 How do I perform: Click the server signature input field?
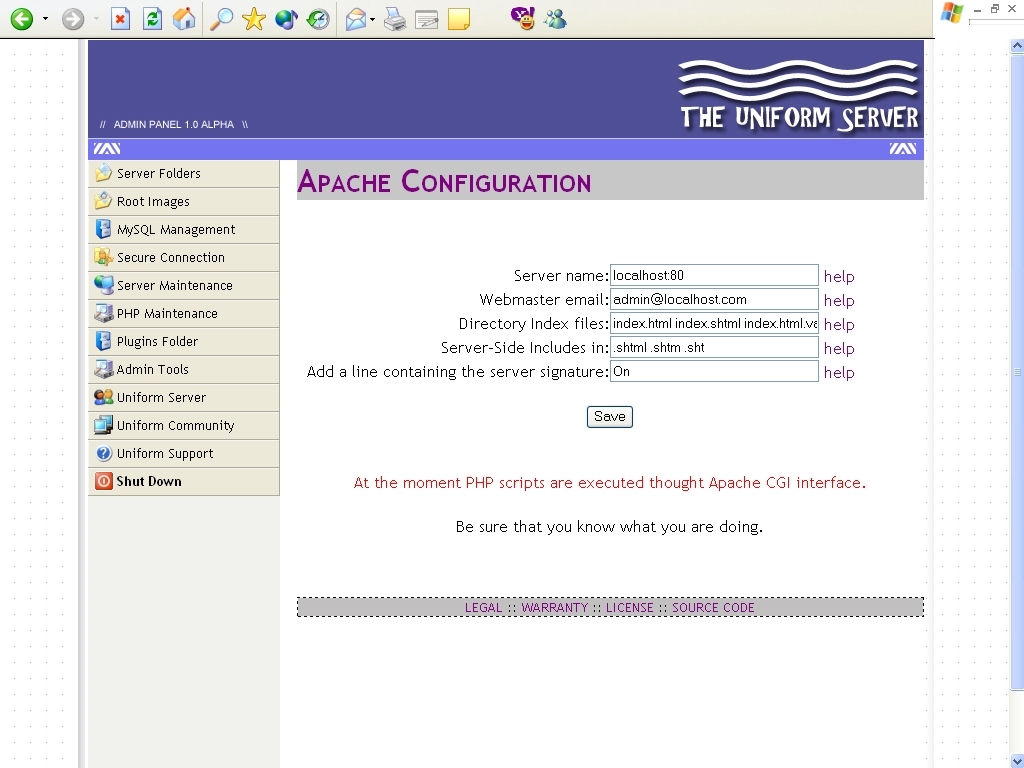point(714,372)
